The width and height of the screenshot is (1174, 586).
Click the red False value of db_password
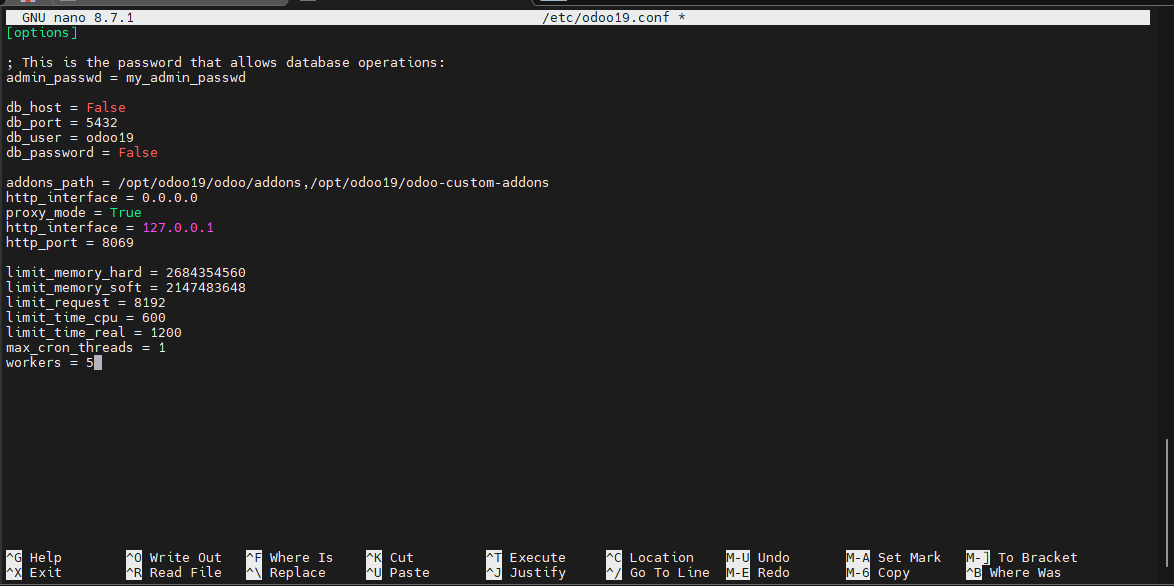(138, 153)
